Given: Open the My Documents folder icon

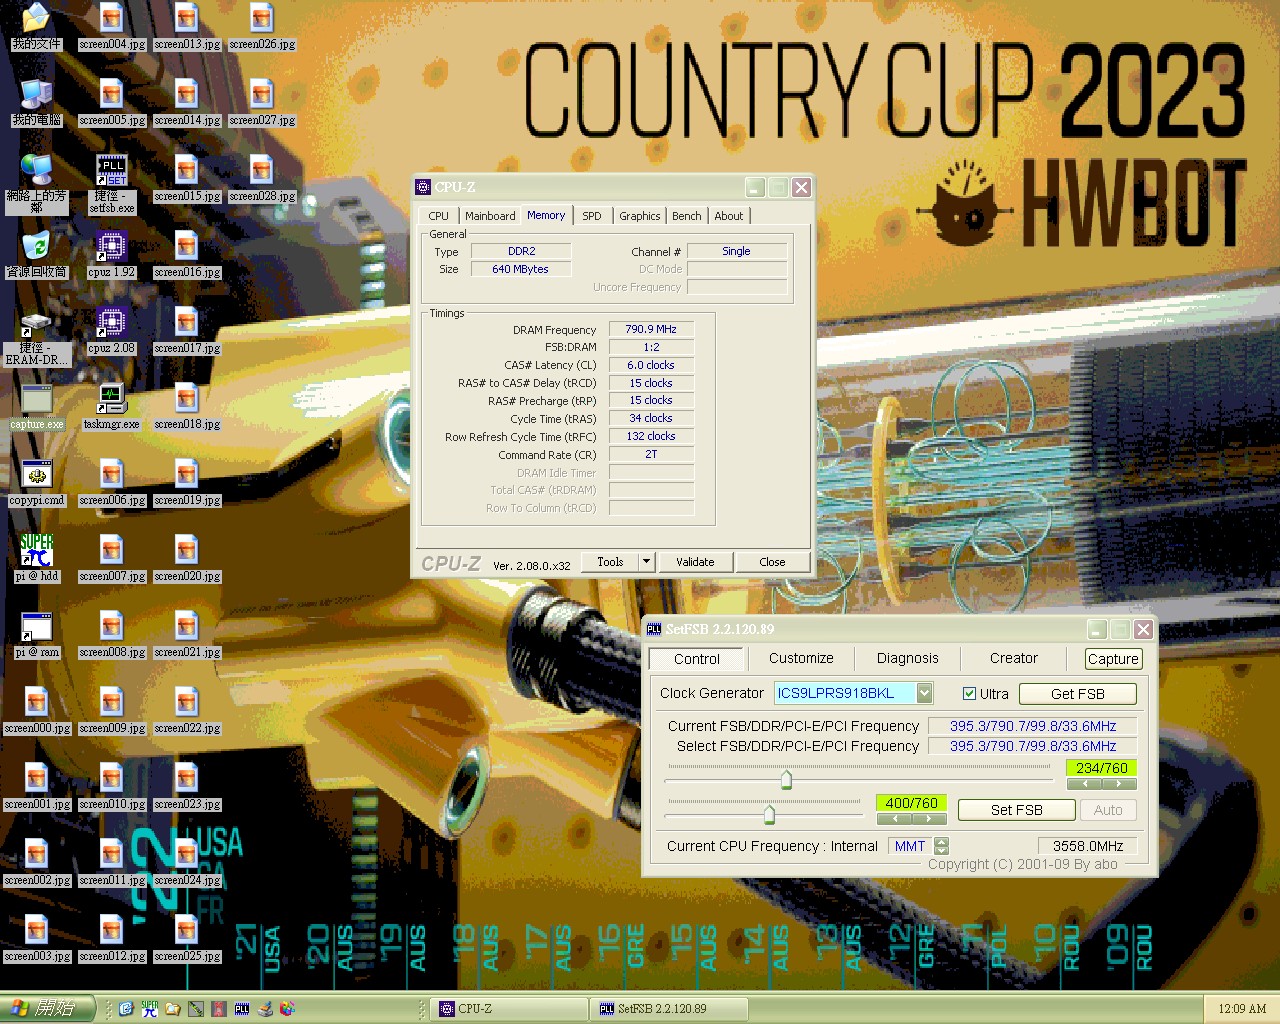Looking at the screenshot, I should [36, 26].
